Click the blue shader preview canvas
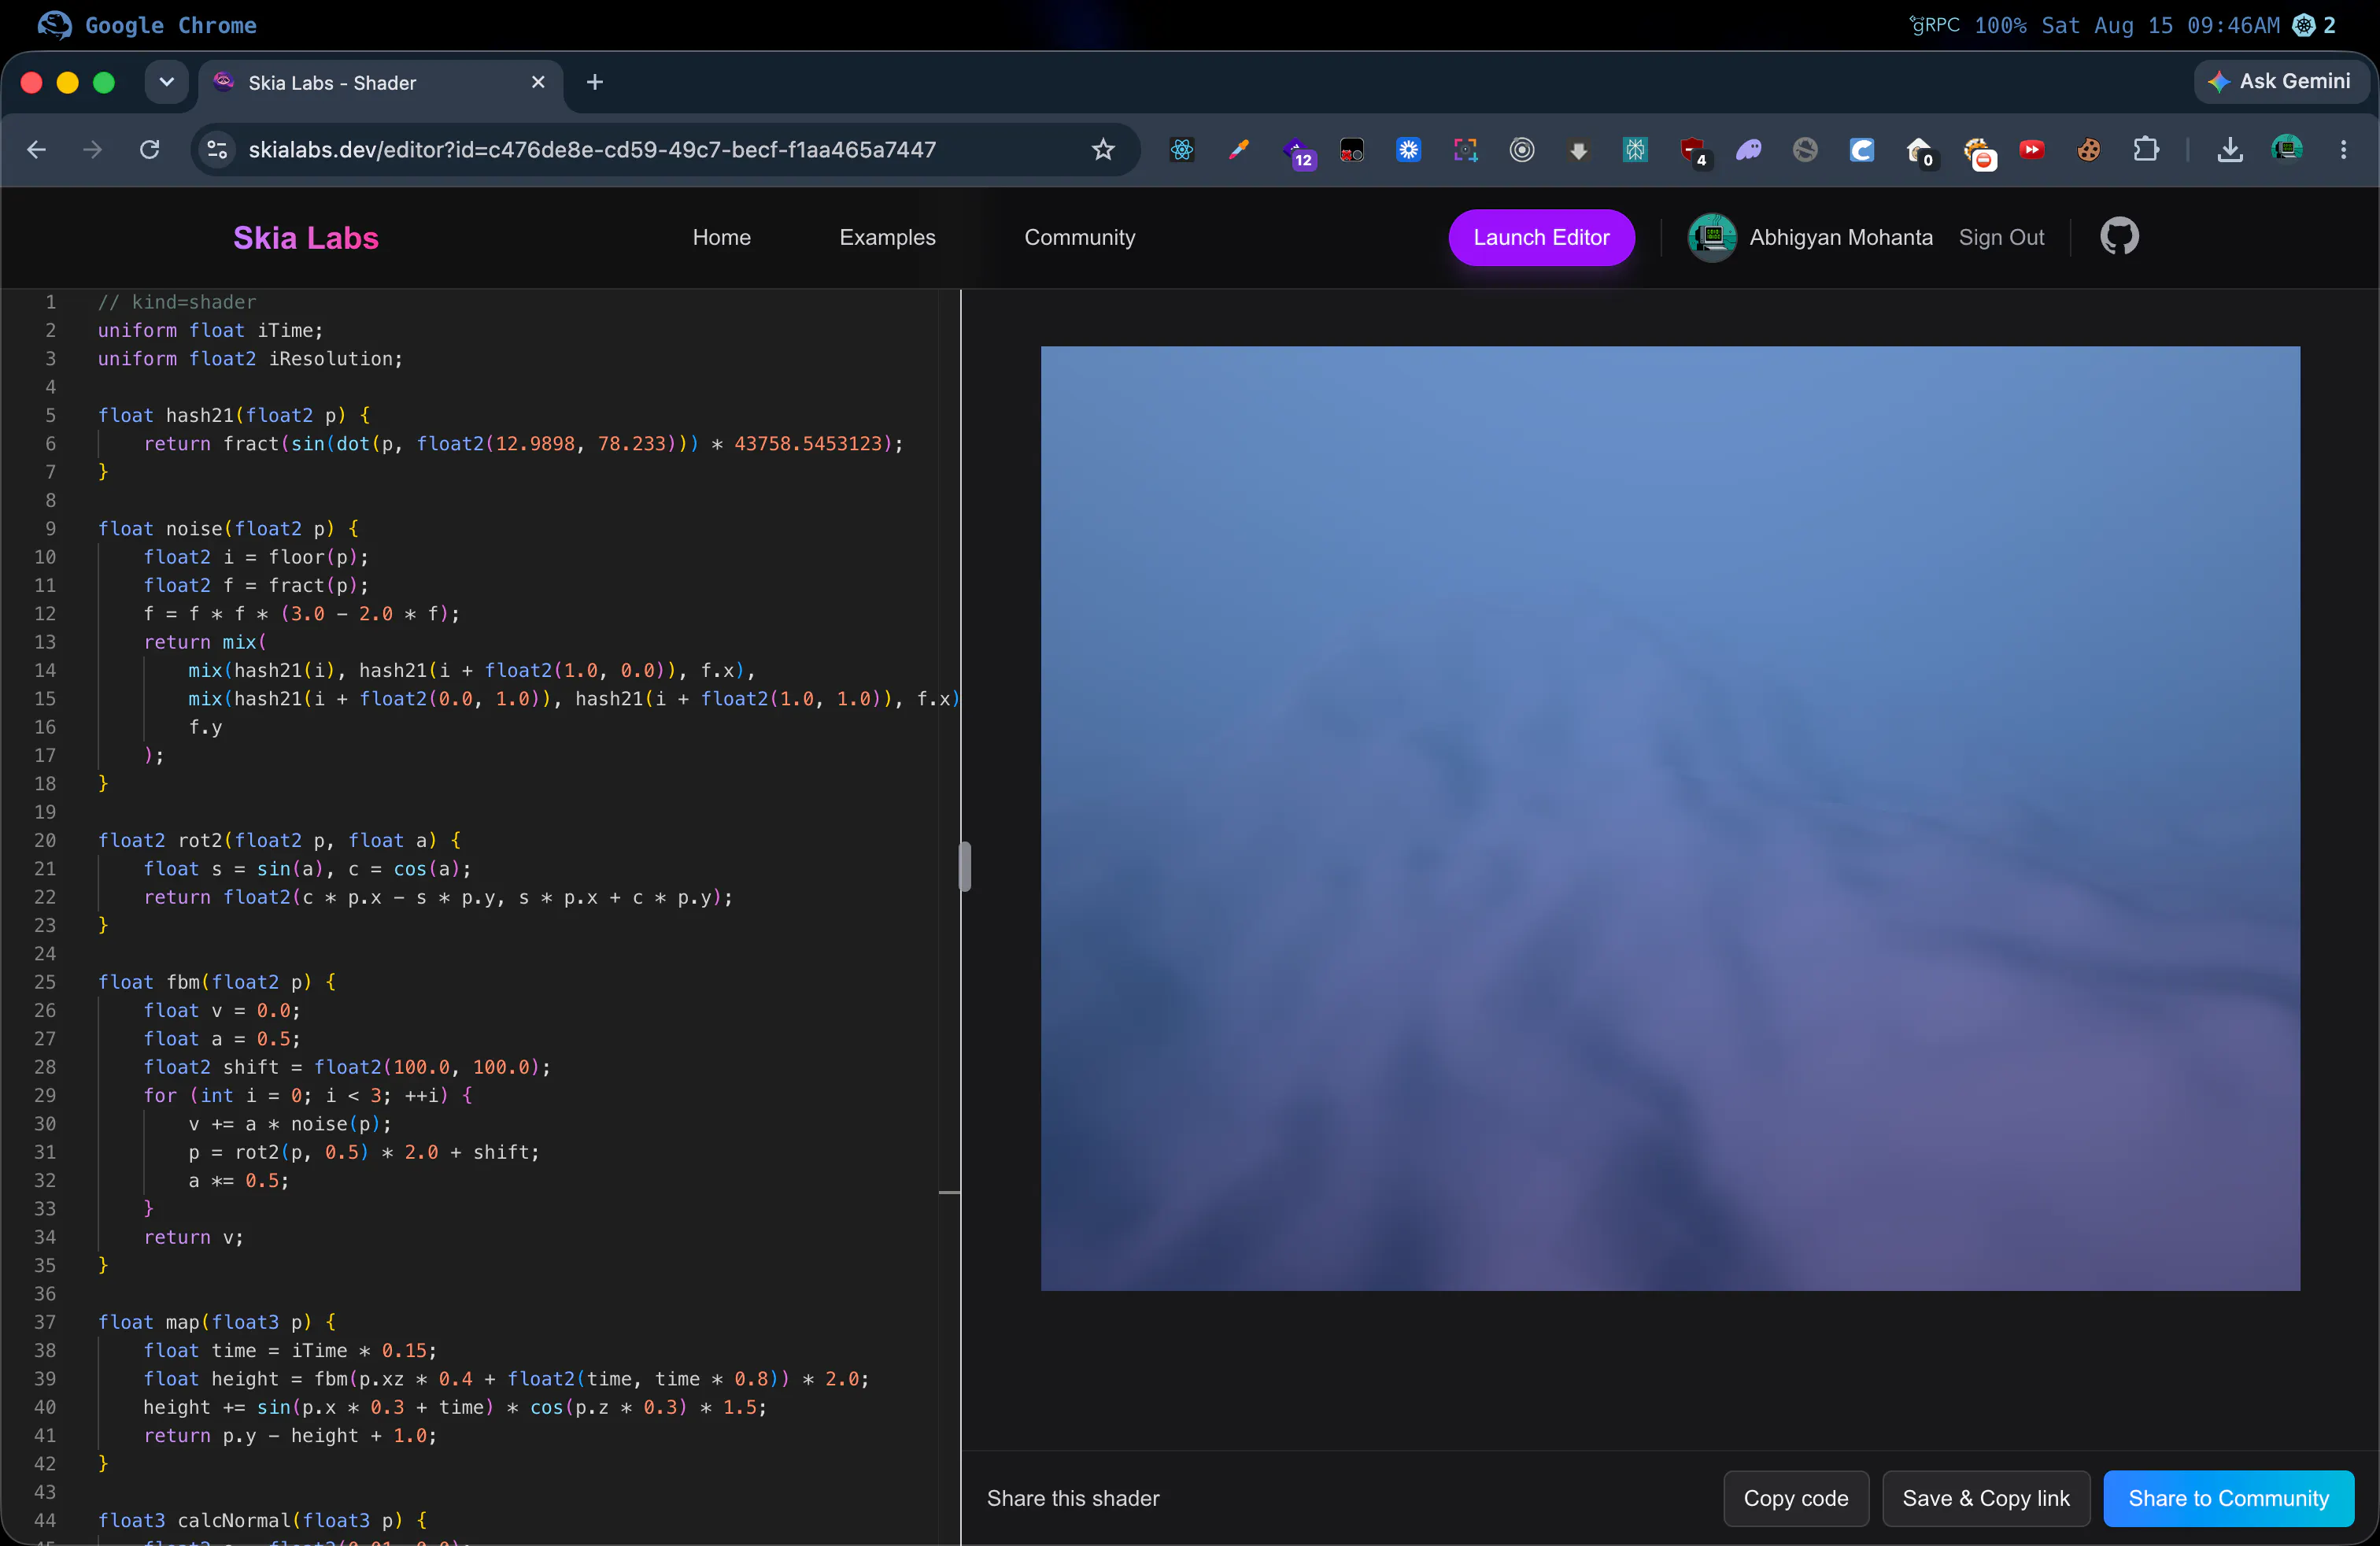The height and width of the screenshot is (1546, 2380). 1670,818
